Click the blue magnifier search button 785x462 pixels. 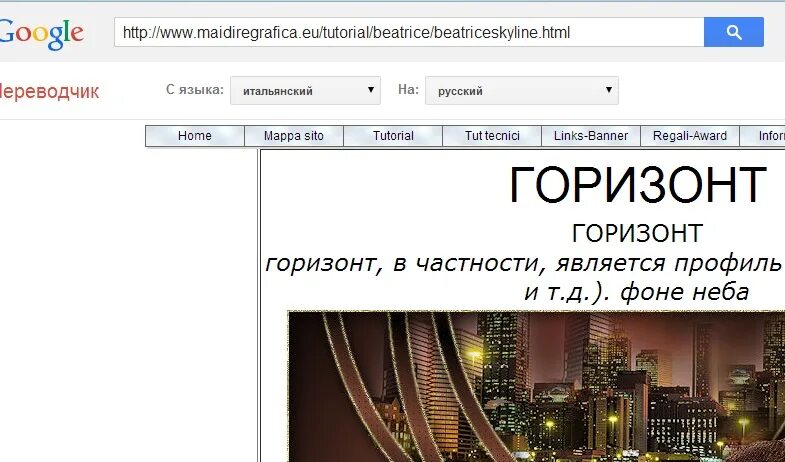coord(733,32)
